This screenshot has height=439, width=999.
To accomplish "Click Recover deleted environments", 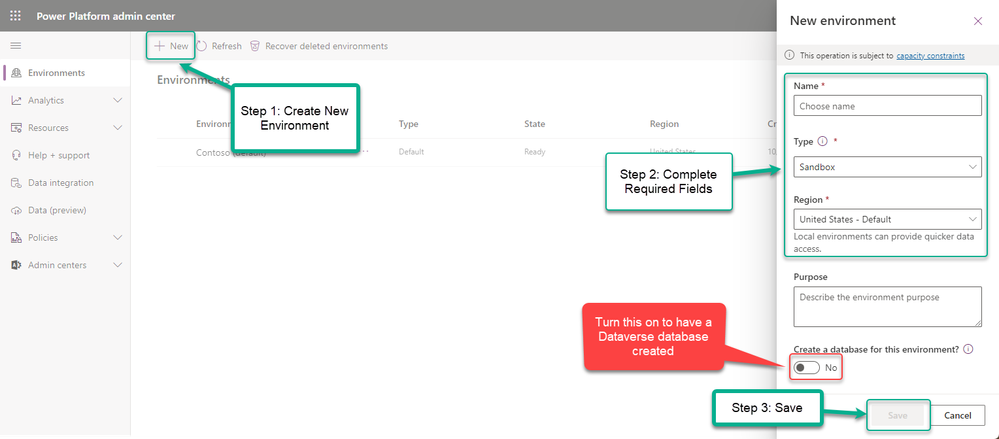I will (x=319, y=46).
